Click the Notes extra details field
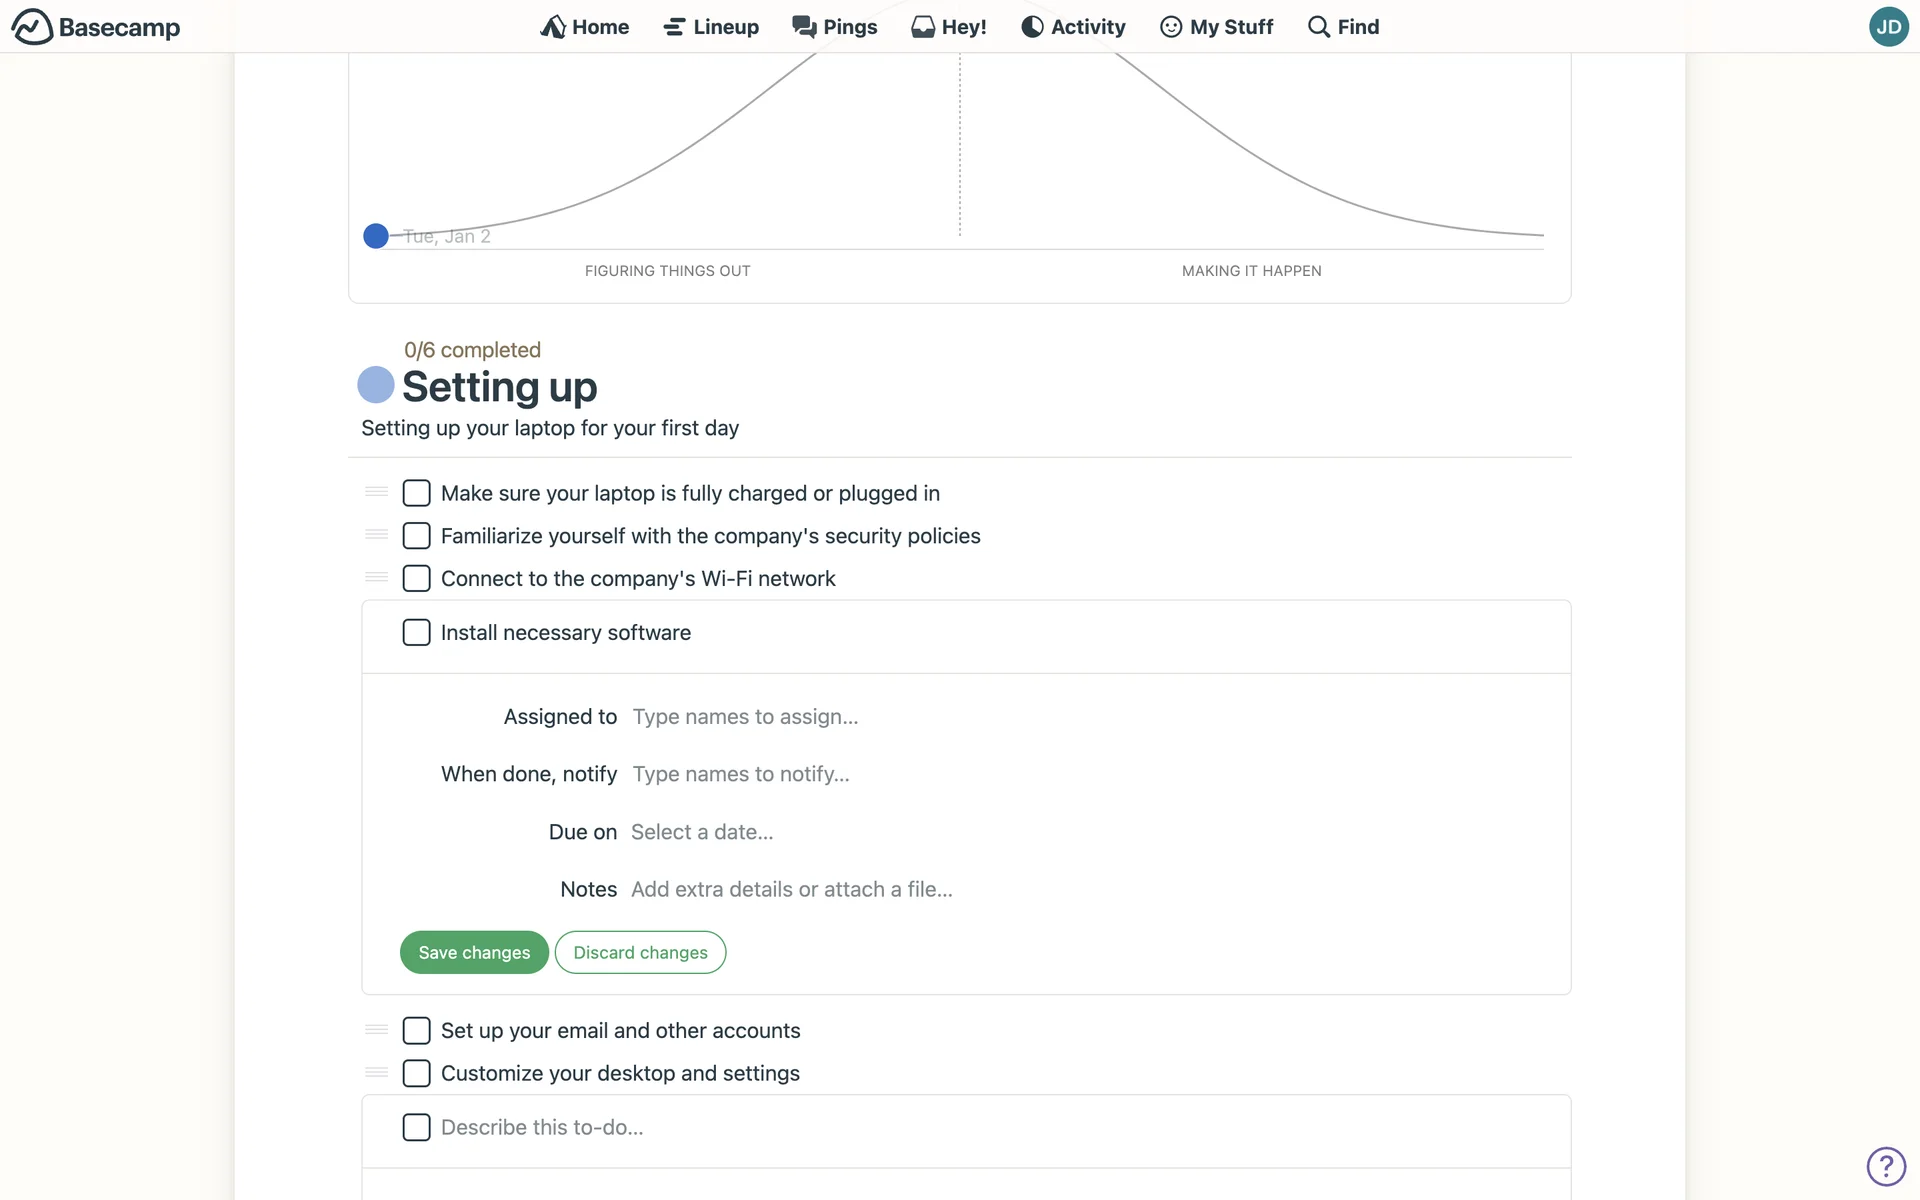1920x1200 pixels. (791, 889)
